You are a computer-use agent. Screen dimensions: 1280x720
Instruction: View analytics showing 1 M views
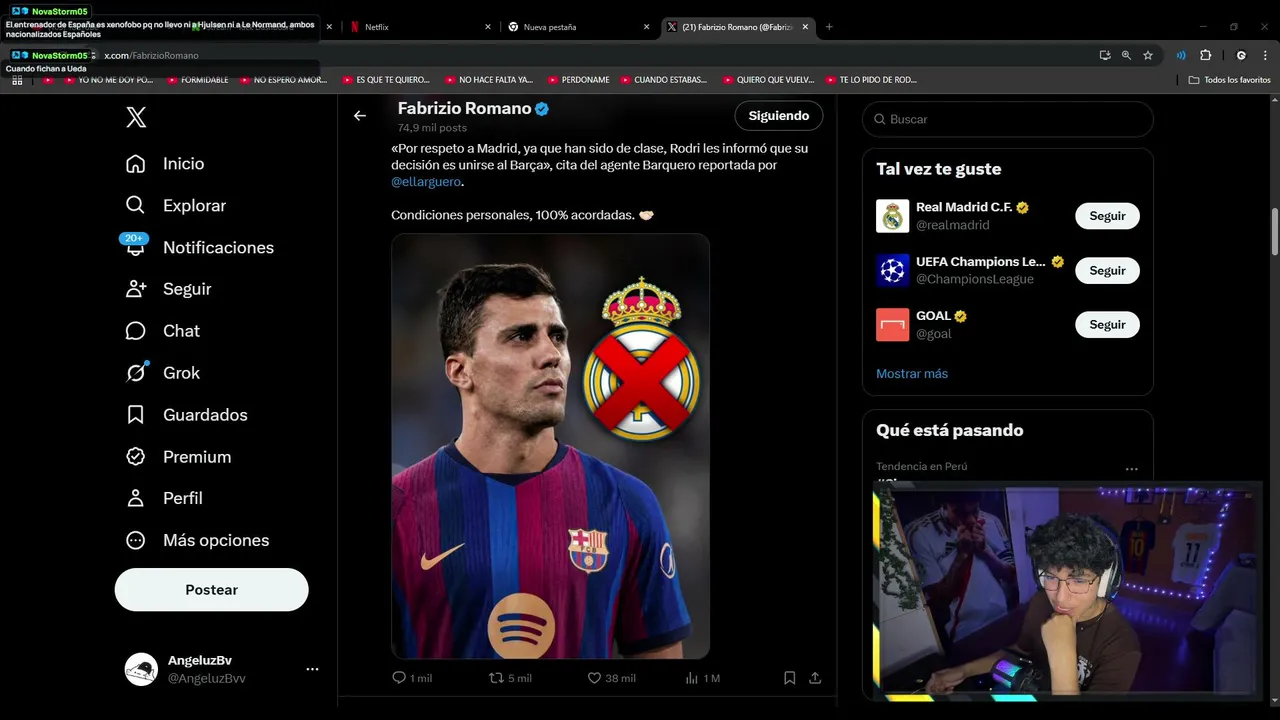point(702,678)
